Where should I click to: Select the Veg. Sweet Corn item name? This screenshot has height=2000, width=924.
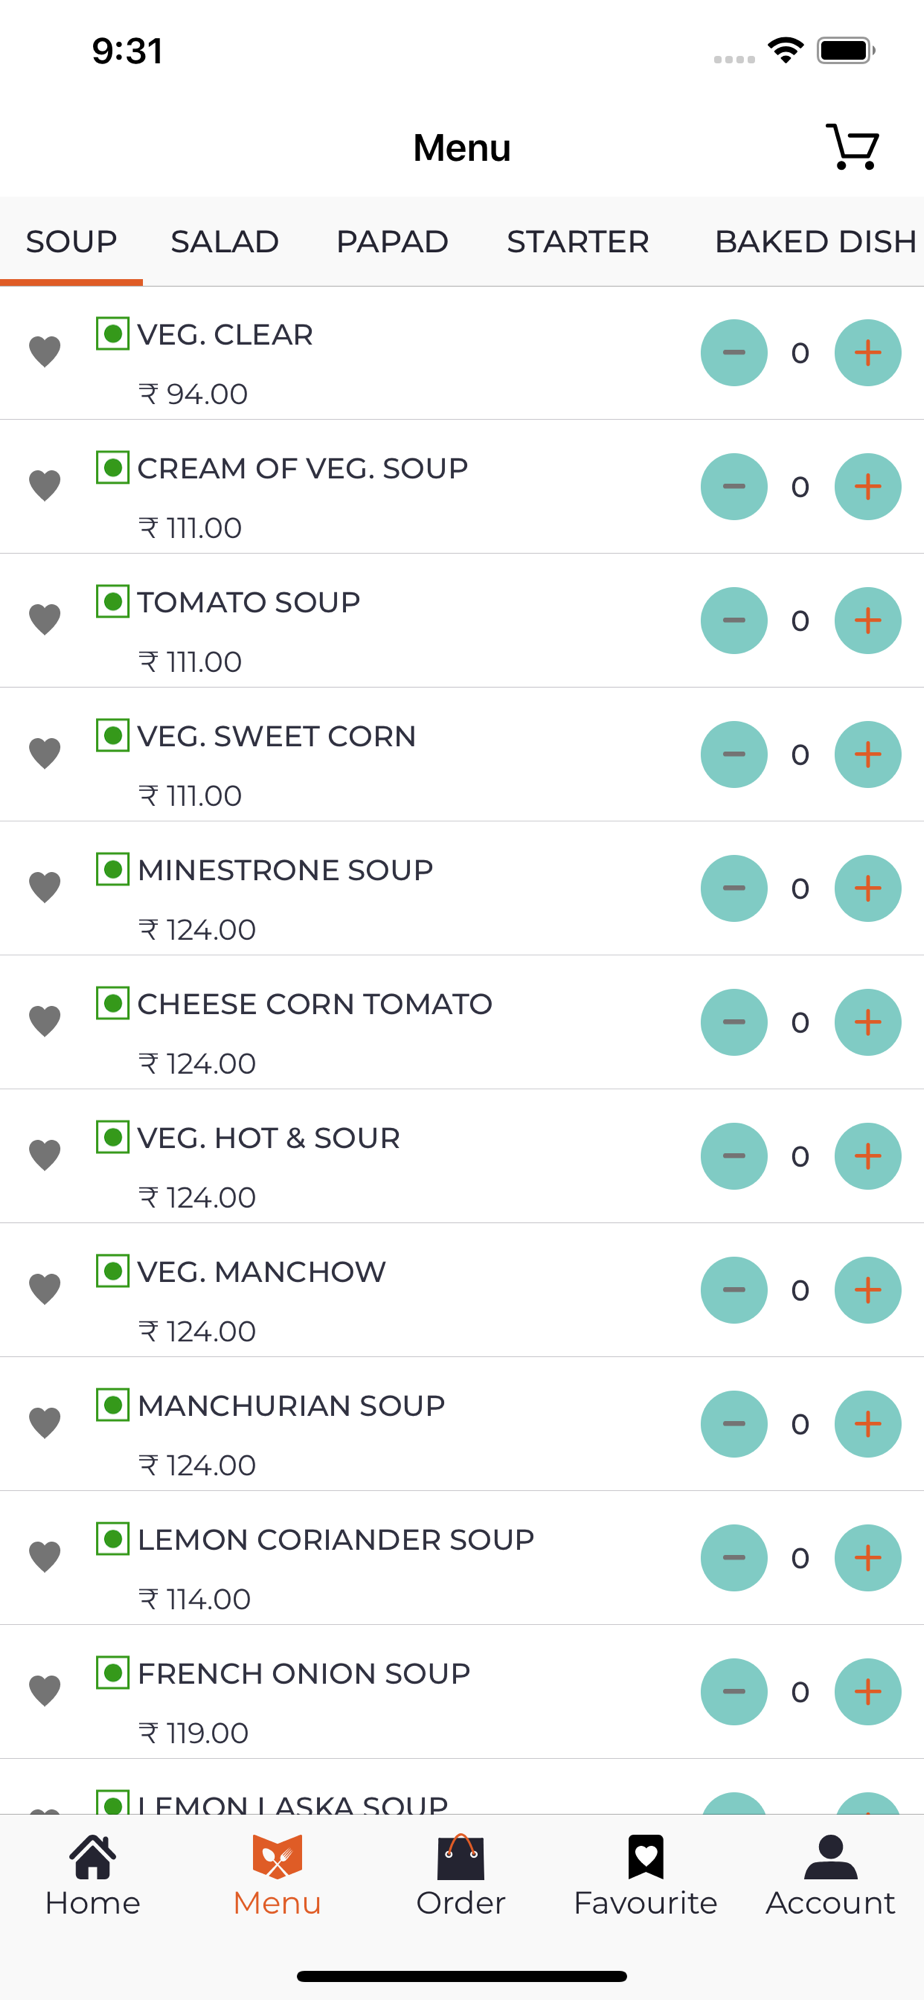point(276,737)
